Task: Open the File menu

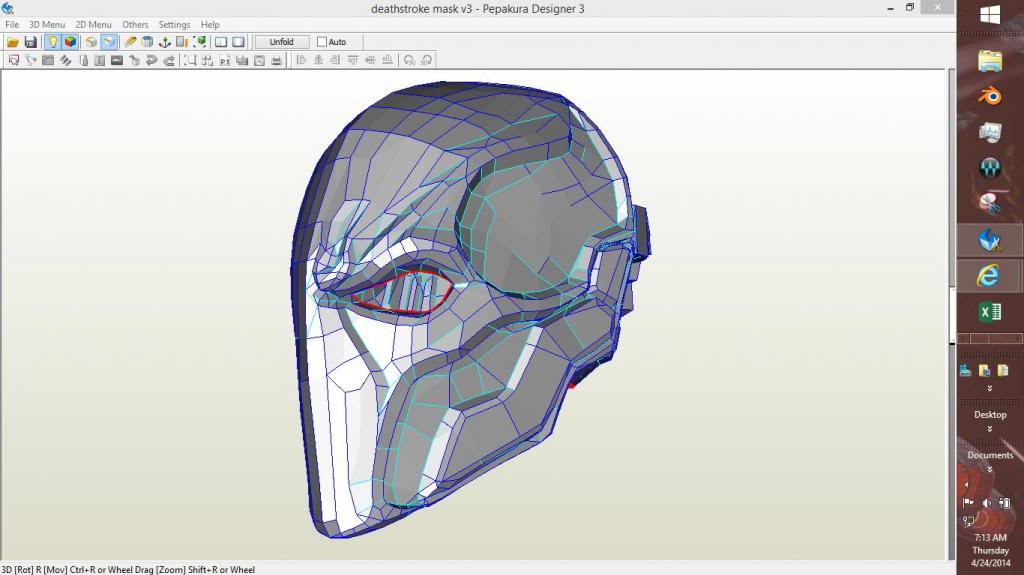Action: tap(12, 24)
